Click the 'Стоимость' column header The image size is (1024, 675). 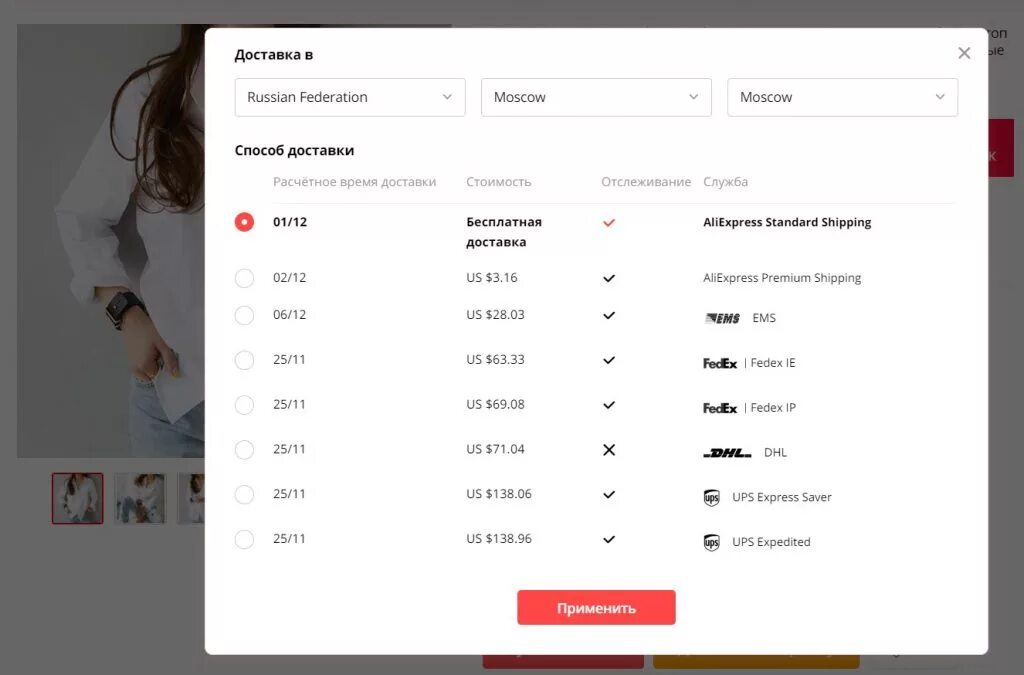pyautogui.click(x=499, y=182)
